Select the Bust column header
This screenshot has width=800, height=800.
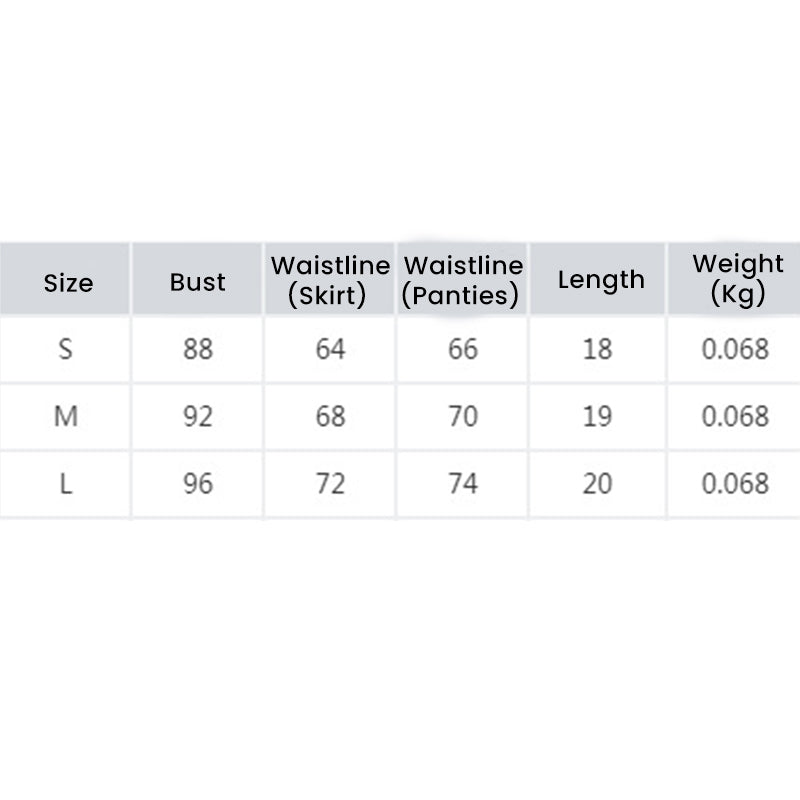(198, 282)
